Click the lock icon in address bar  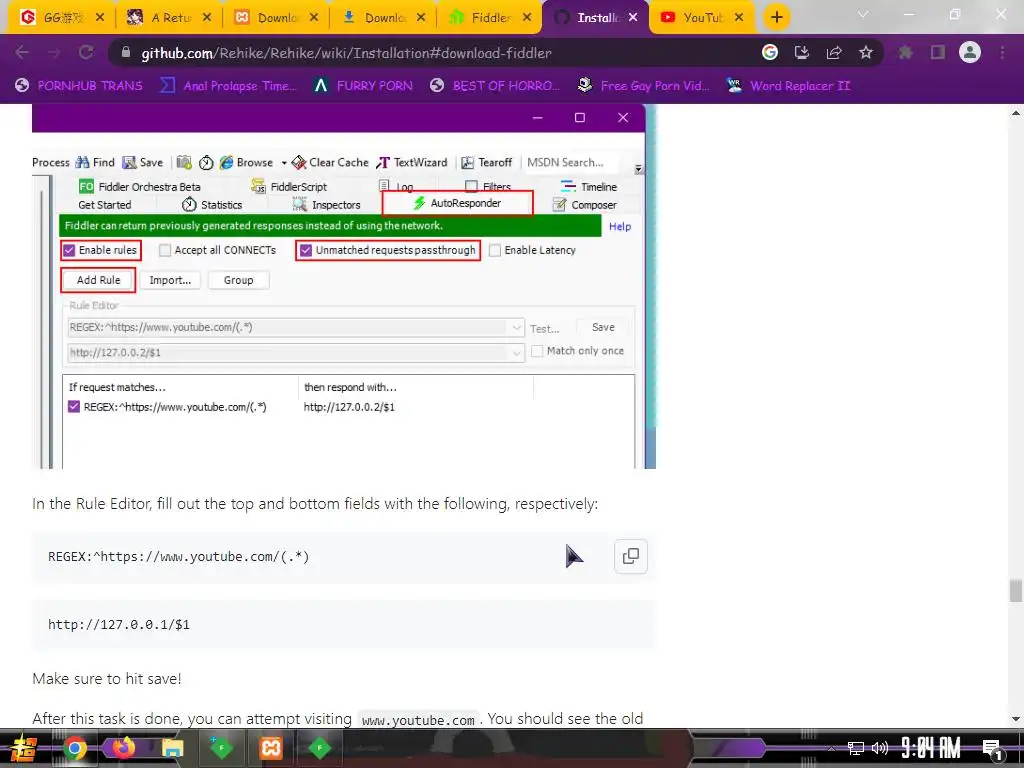(127, 52)
